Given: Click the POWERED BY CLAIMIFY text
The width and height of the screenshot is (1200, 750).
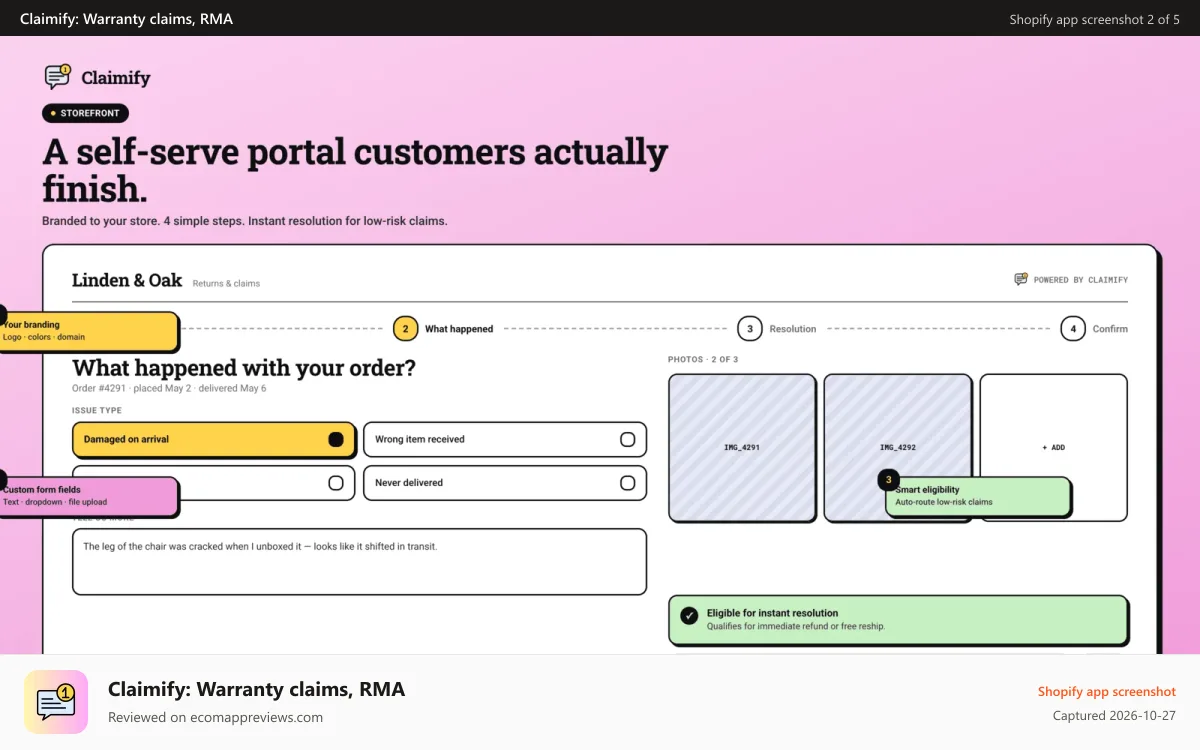Looking at the screenshot, I should click(x=1081, y=280).
